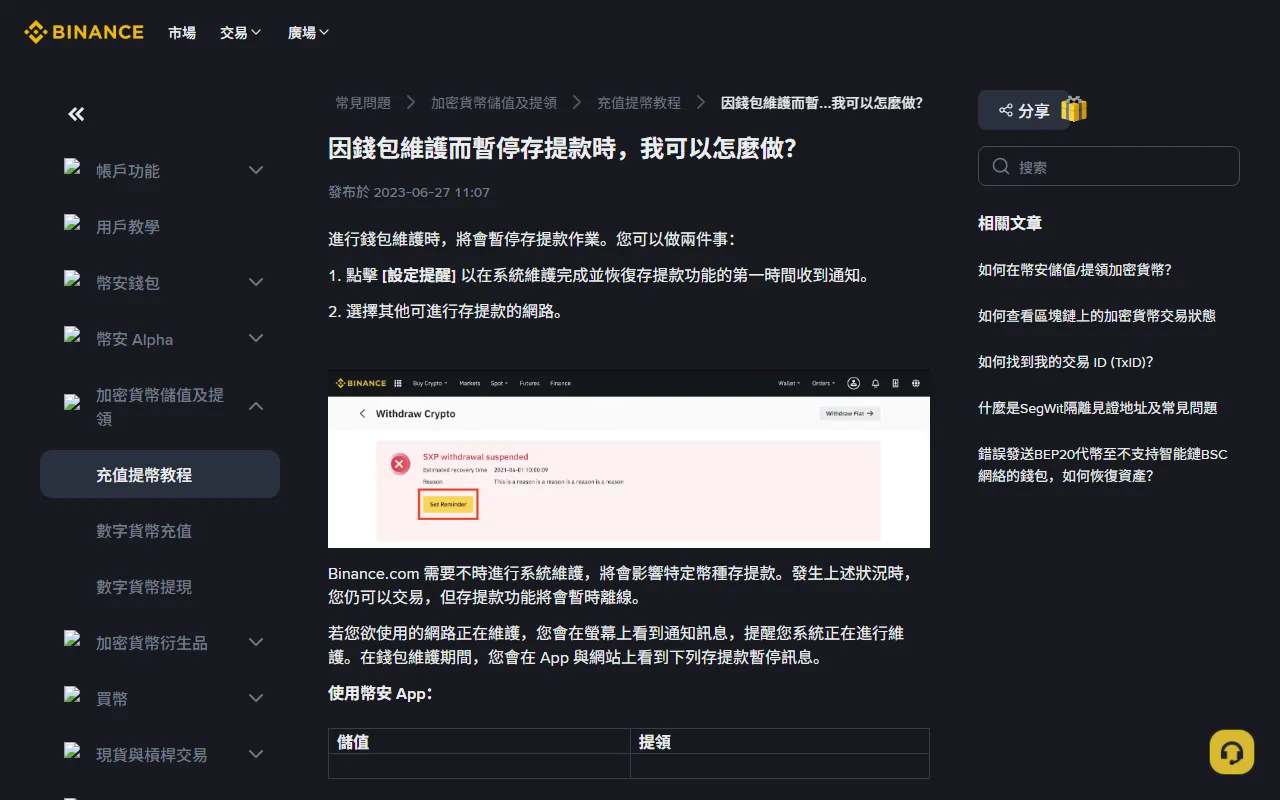The width and height of the screenshot is (1280, 800).
Task: Expand the 幣安 Alpha chevron
Action: click(256, 339)
